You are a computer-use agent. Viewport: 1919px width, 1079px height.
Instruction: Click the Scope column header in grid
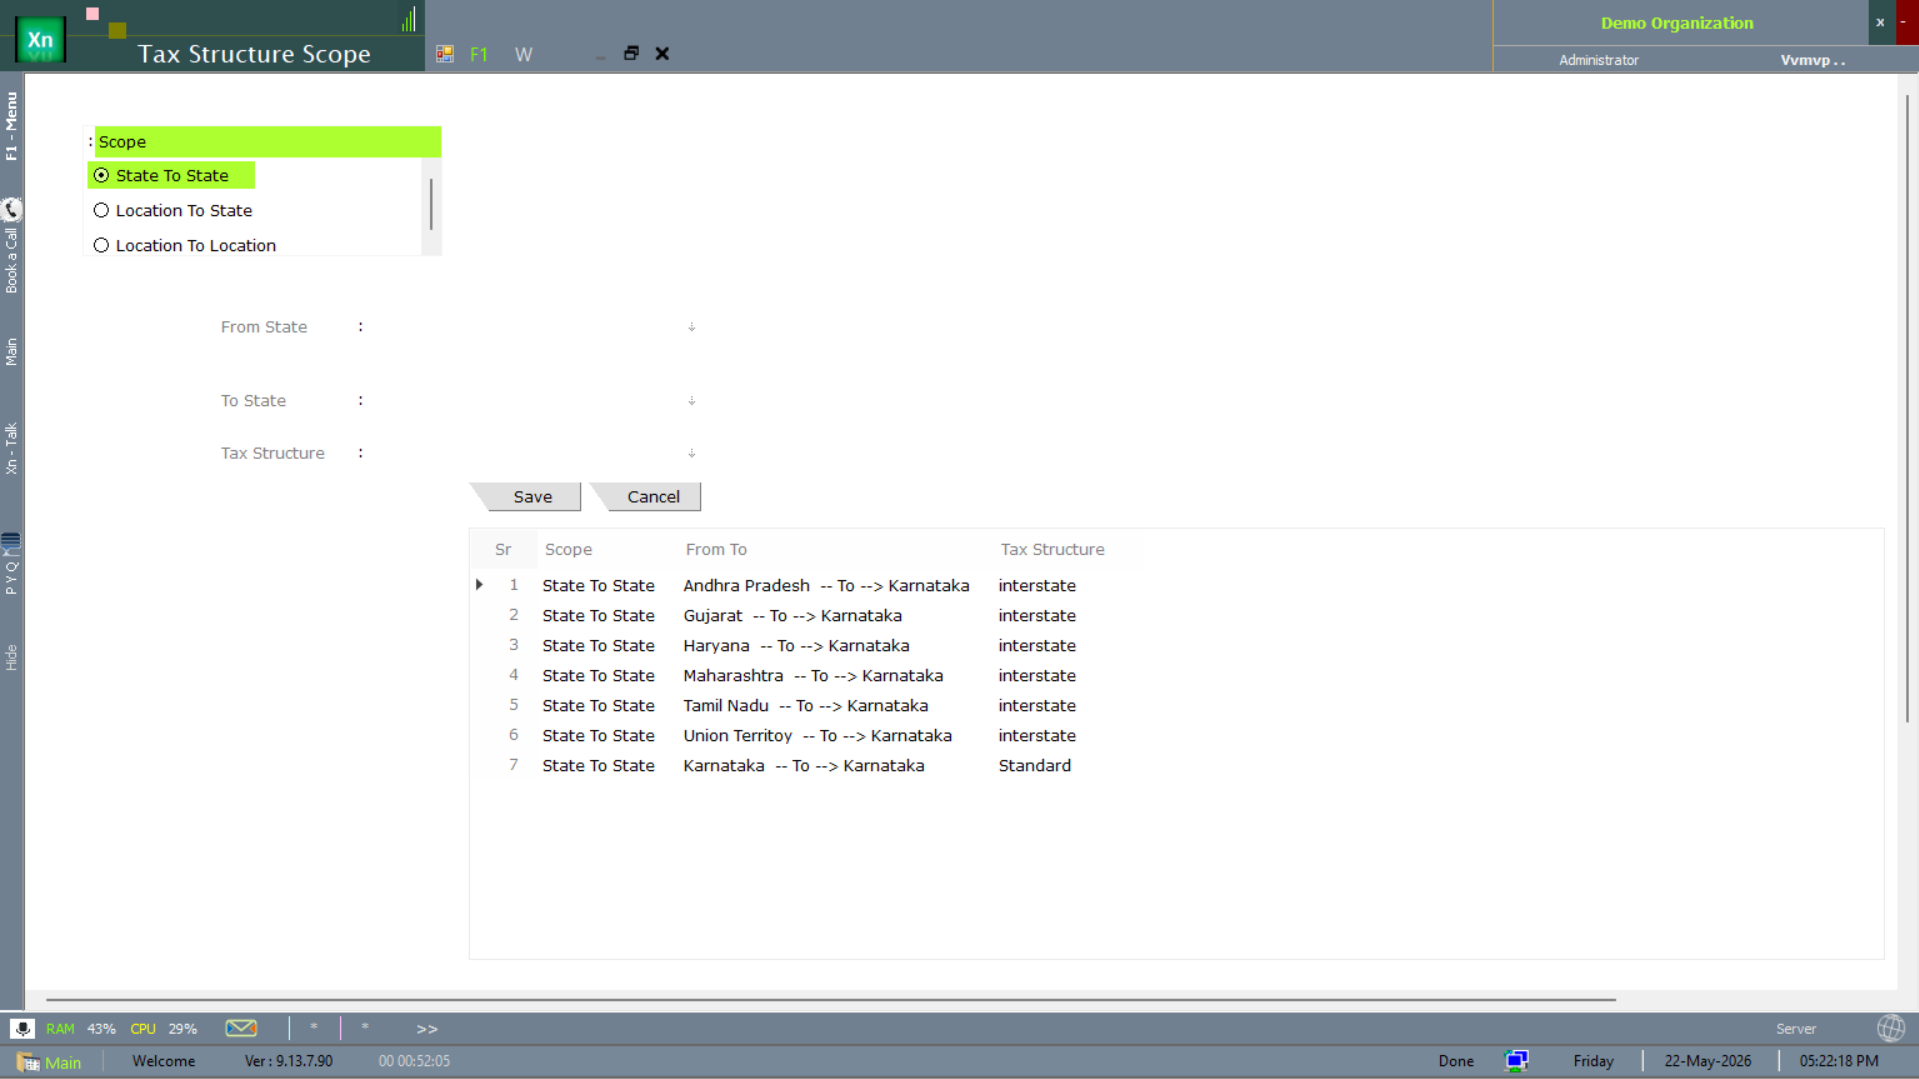(x=568, y=549)
